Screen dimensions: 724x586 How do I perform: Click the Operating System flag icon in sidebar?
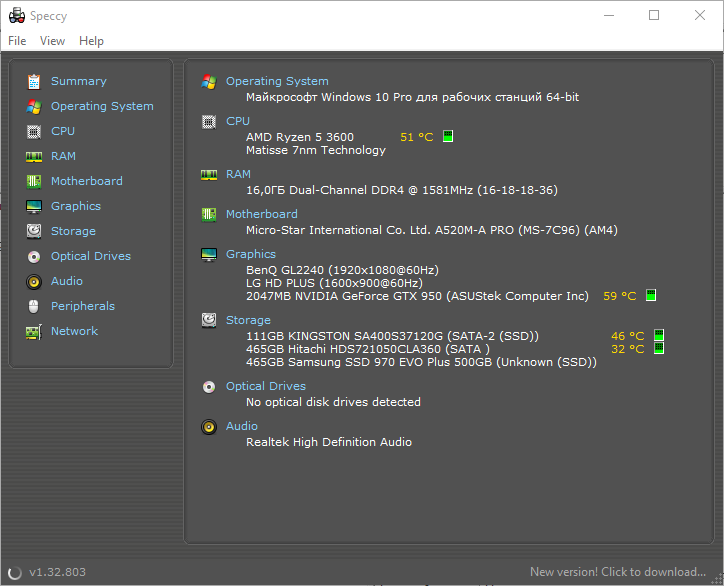pyautogui.click(x=34, y=106)
